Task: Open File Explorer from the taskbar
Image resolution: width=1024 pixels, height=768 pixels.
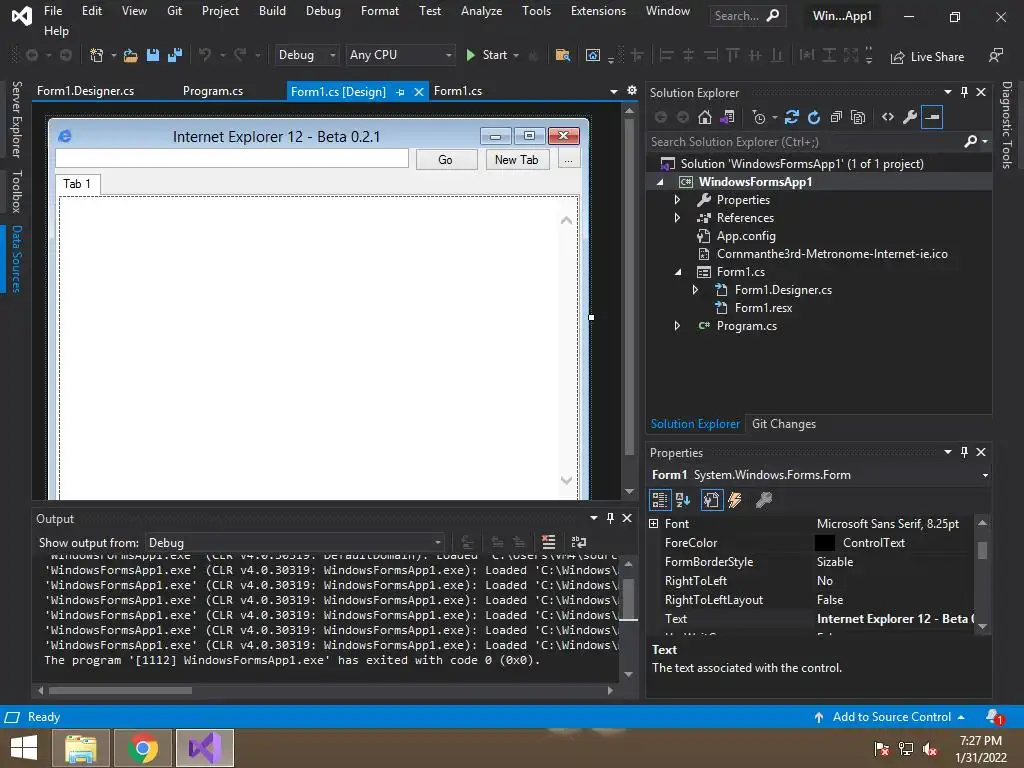Action: pyautogui.click(x=80, y=748)
